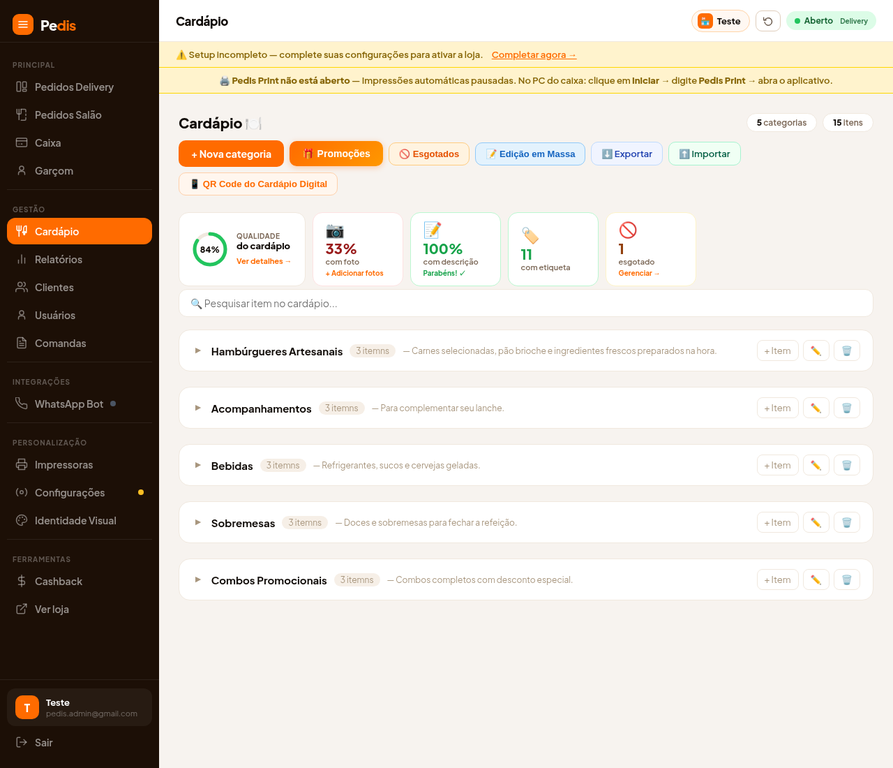Open the Teste store selector
Image resolution: width=893 pixels, height=768 pixels.
click(x=720, y=21)
